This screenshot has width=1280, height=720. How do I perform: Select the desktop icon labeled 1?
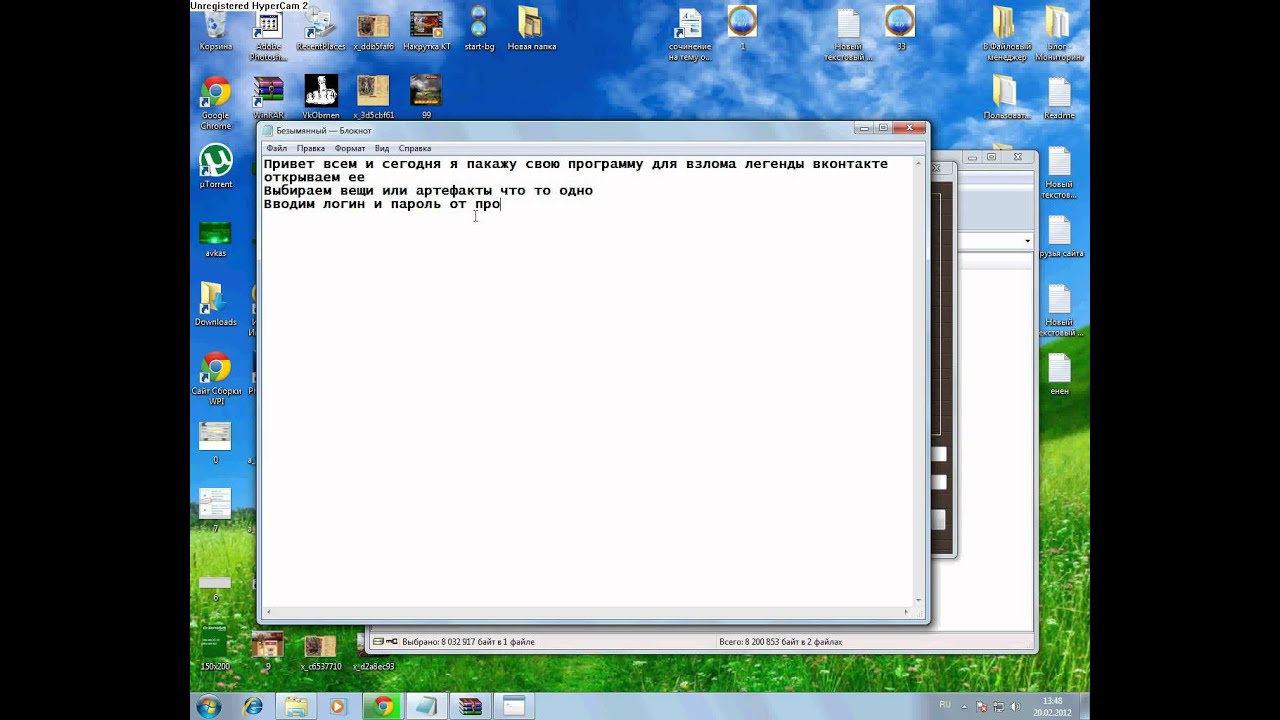[742, 28]
